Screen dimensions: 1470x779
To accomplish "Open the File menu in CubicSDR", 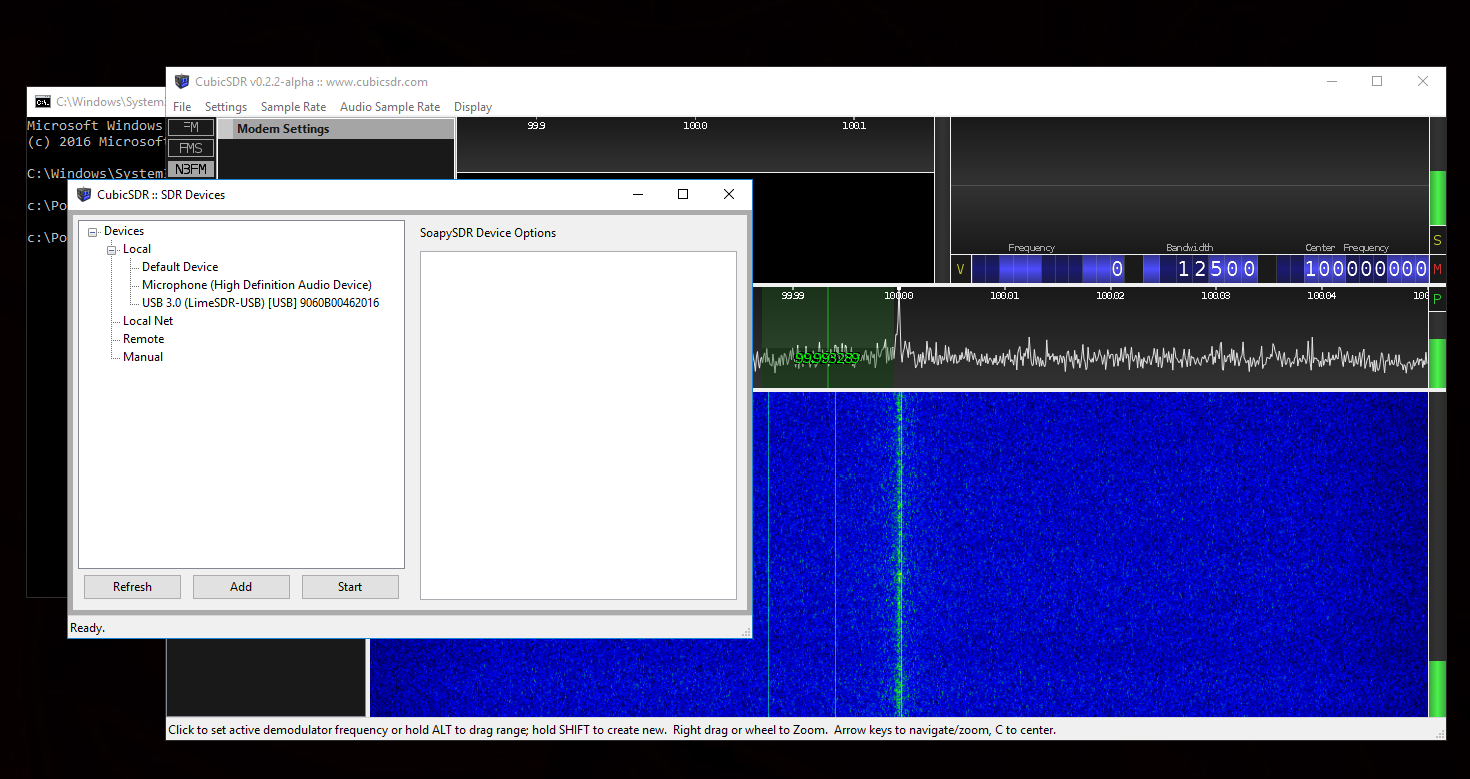I will [x=182, y=107].
